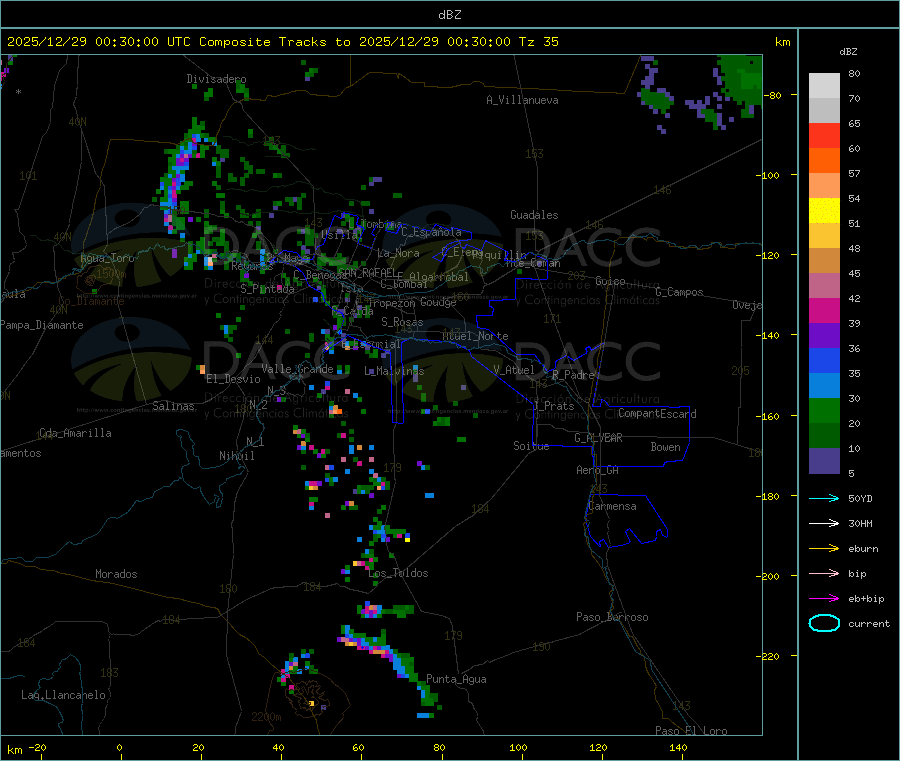The image size is (900, 761).
Task: Click the Aero_GA map label
Action: click(x=598, y=470)
